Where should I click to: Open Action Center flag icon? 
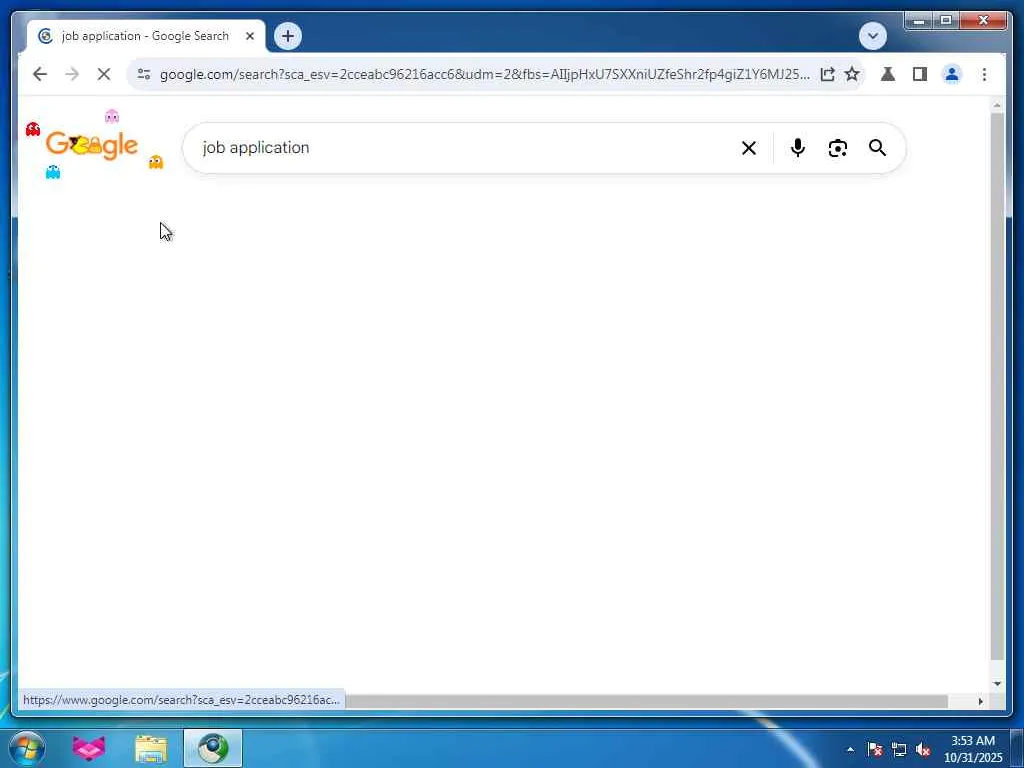tap(875, 749)
